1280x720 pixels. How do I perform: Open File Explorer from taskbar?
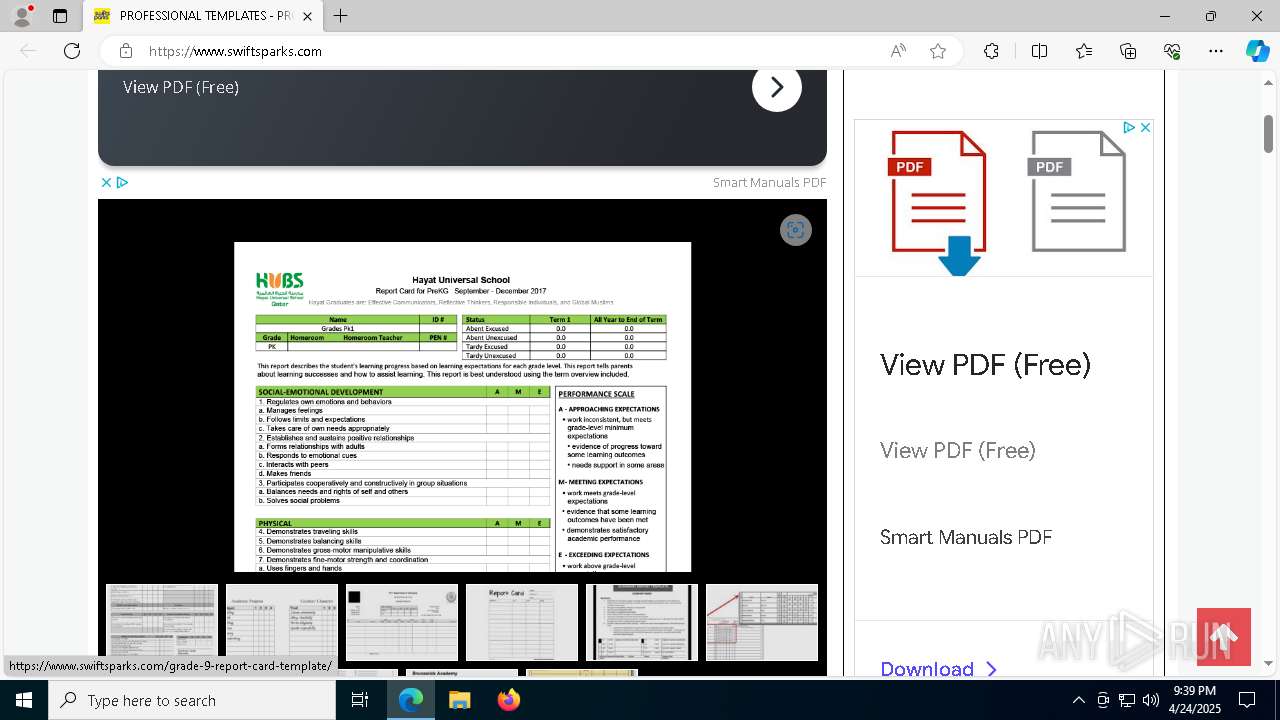pyautogui.click(x=459, y=700)
